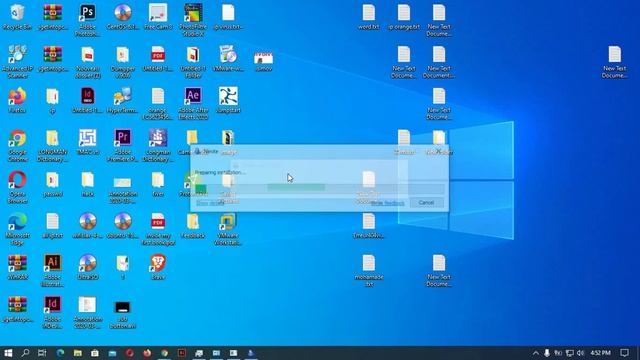Select the red PDF file in second row
This screenshot has width=640, height=360.
coord(158,59)
